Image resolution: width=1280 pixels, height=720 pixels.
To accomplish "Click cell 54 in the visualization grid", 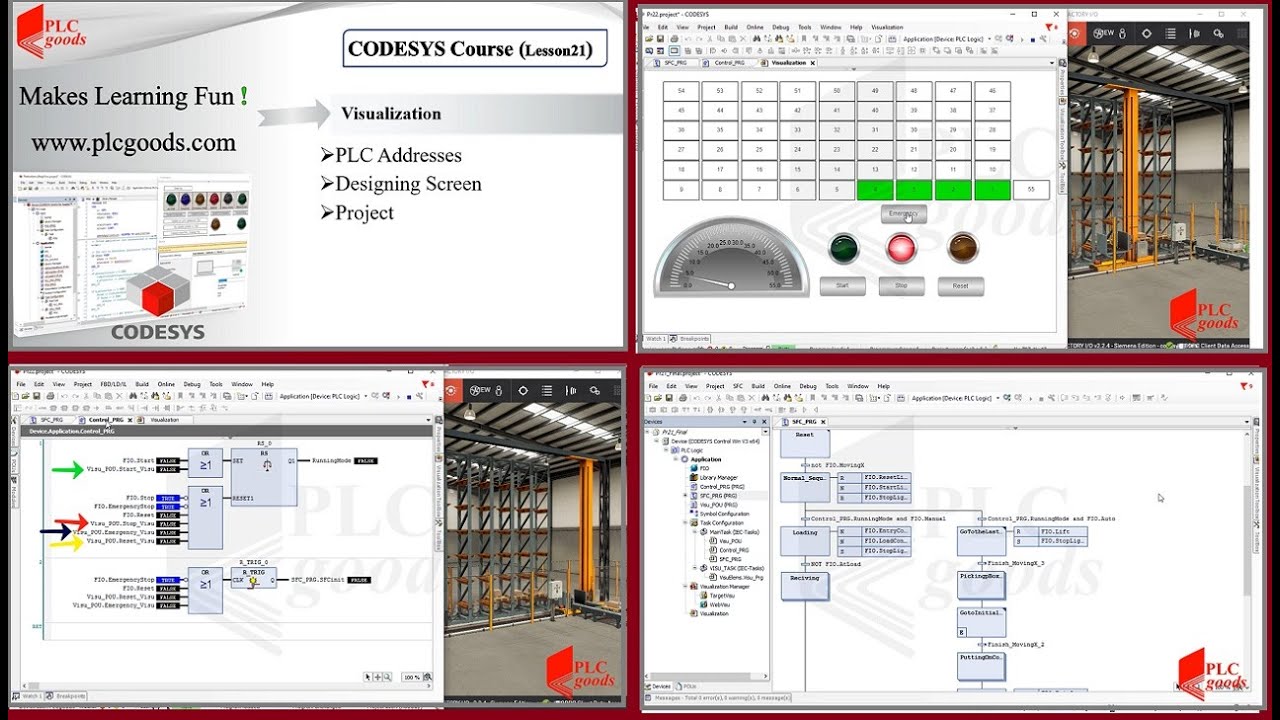I will click(x=681, y=91).
